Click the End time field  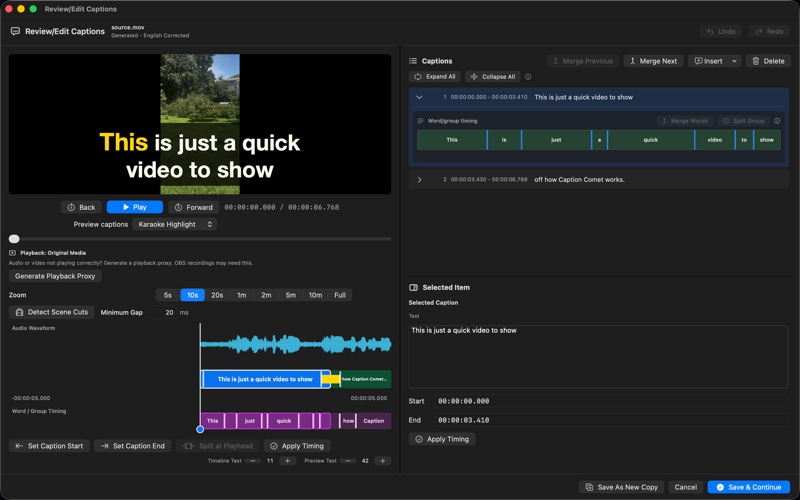pos(611,420)
